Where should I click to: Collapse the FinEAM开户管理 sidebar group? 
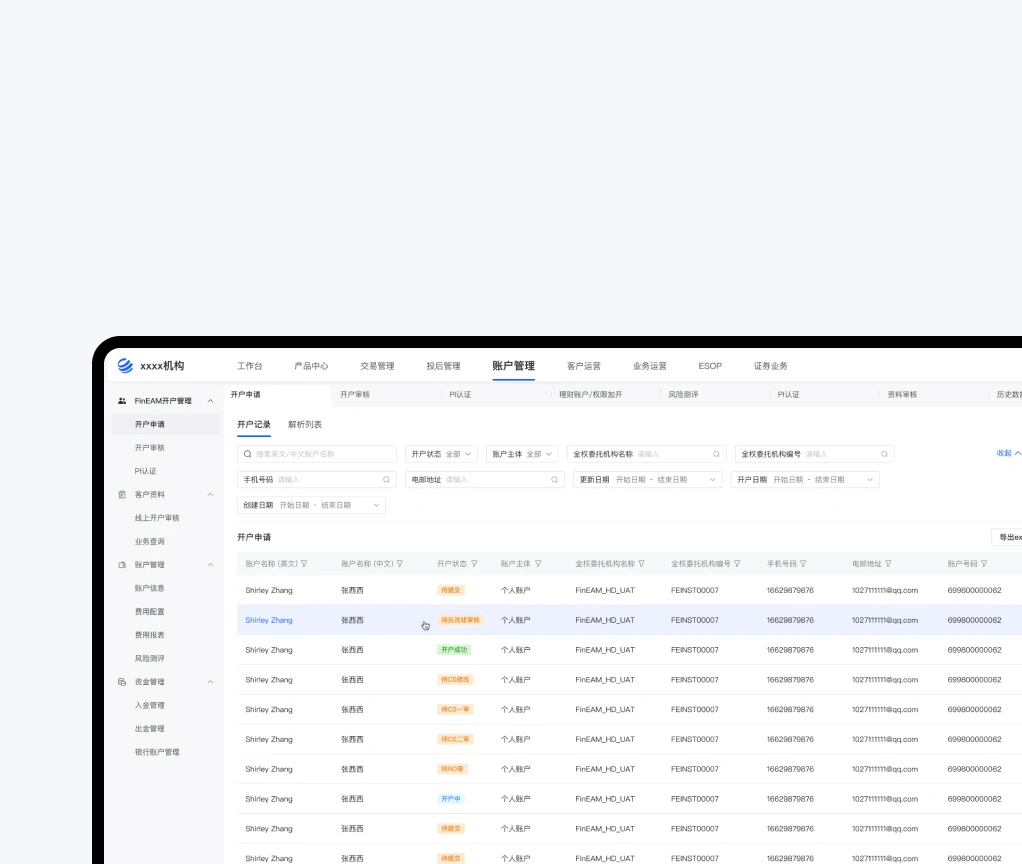[x=211, y=401]
